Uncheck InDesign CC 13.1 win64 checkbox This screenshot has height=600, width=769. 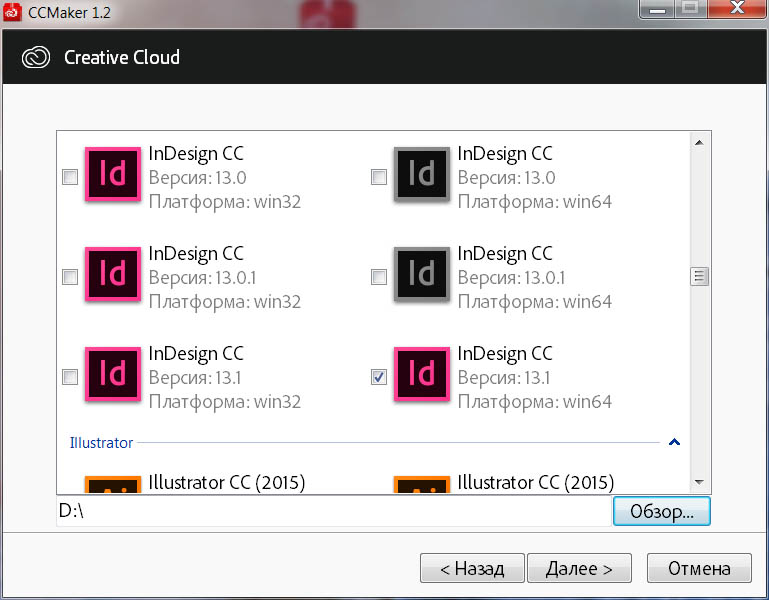click(x=379, y=377)
